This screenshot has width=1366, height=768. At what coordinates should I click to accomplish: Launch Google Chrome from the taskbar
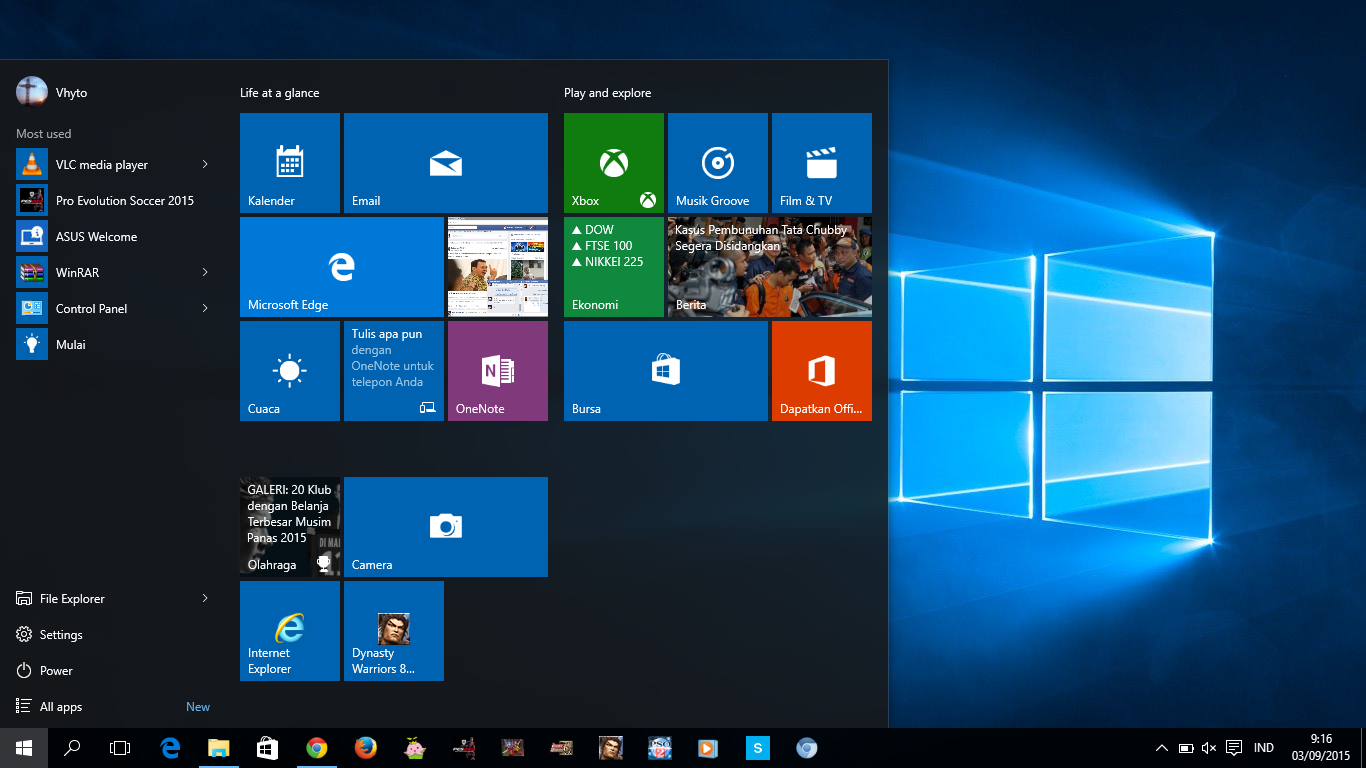316,748
